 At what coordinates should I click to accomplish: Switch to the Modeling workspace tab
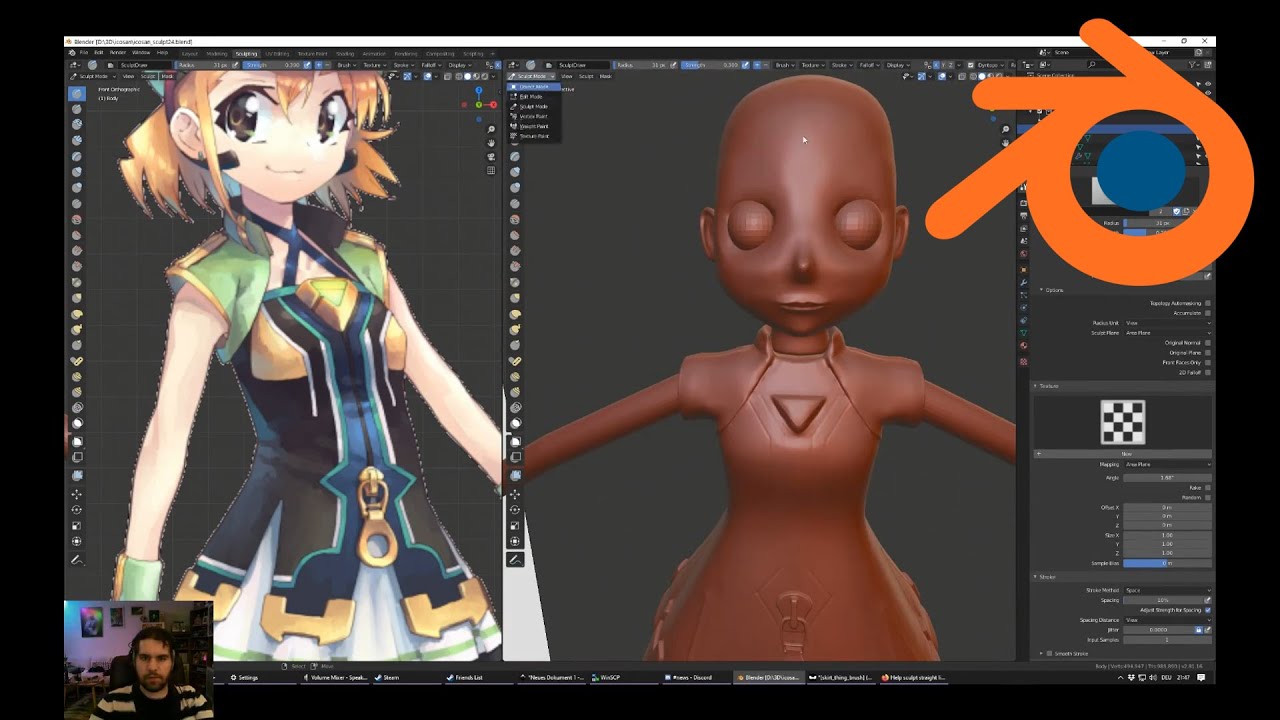(217, 54)
